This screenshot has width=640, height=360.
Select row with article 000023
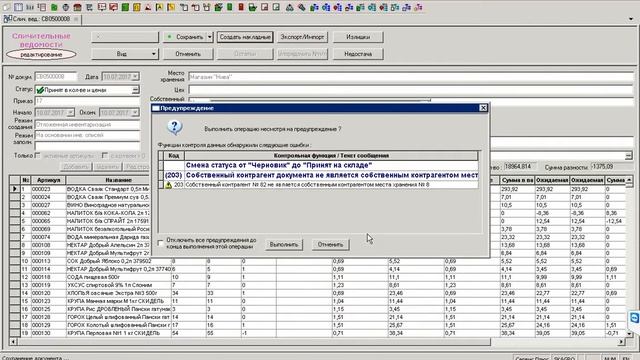coord(318,189)
